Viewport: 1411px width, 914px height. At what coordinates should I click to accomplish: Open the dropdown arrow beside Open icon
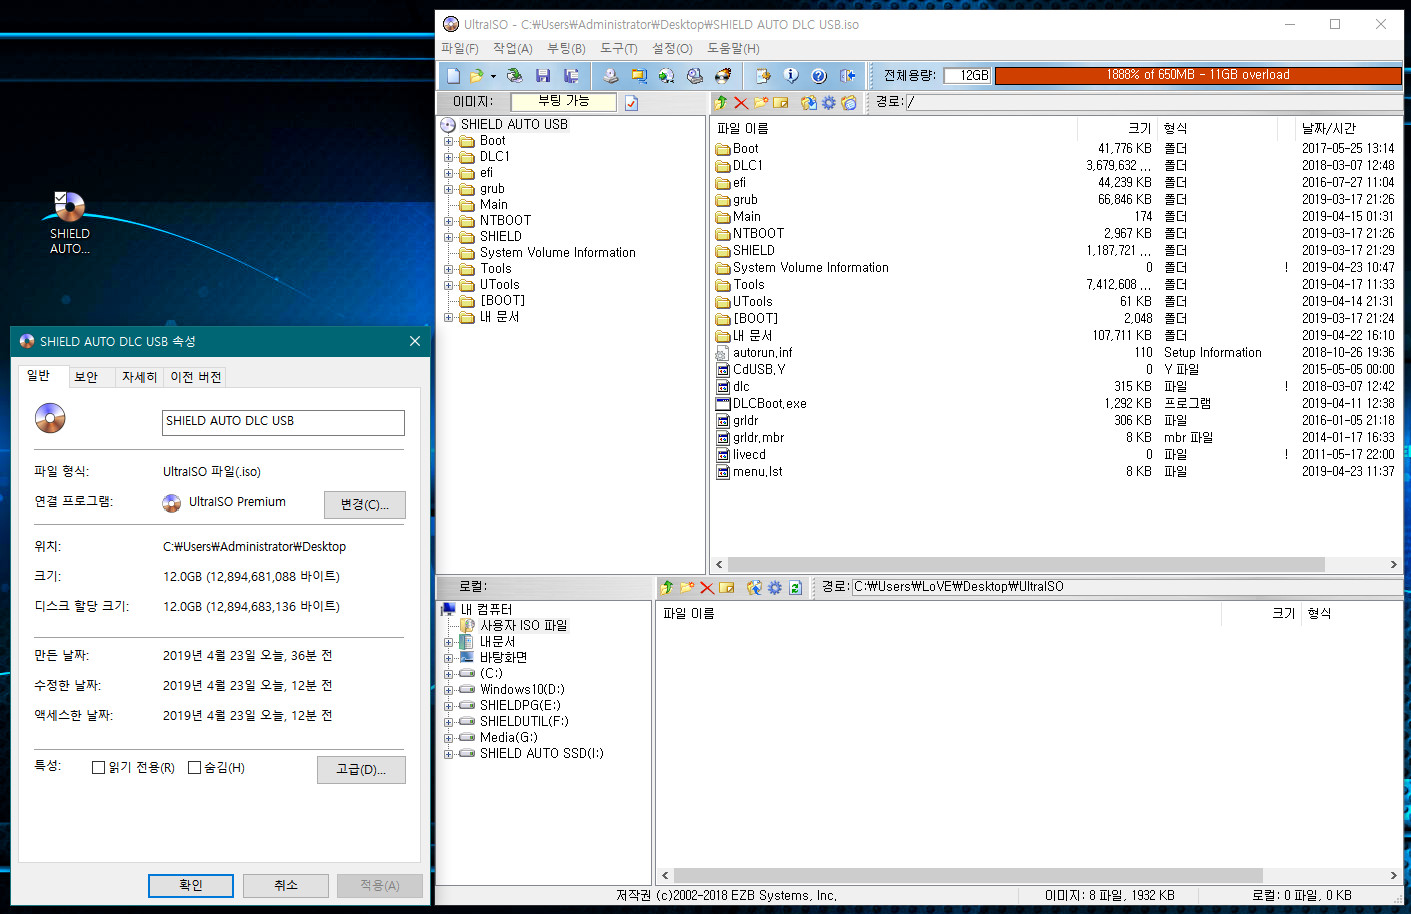493,76
